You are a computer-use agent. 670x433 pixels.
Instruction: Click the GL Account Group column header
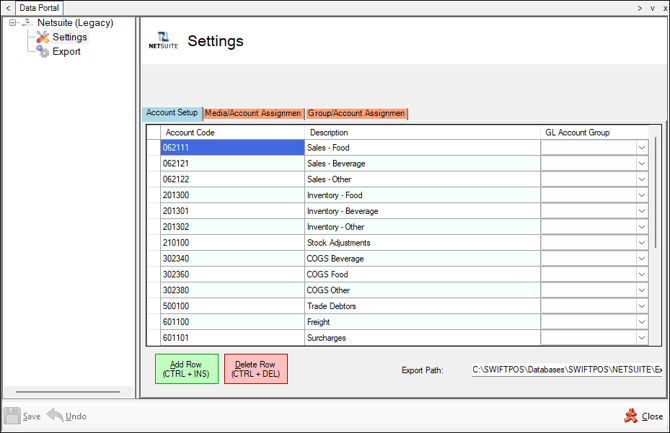point(594,133)
